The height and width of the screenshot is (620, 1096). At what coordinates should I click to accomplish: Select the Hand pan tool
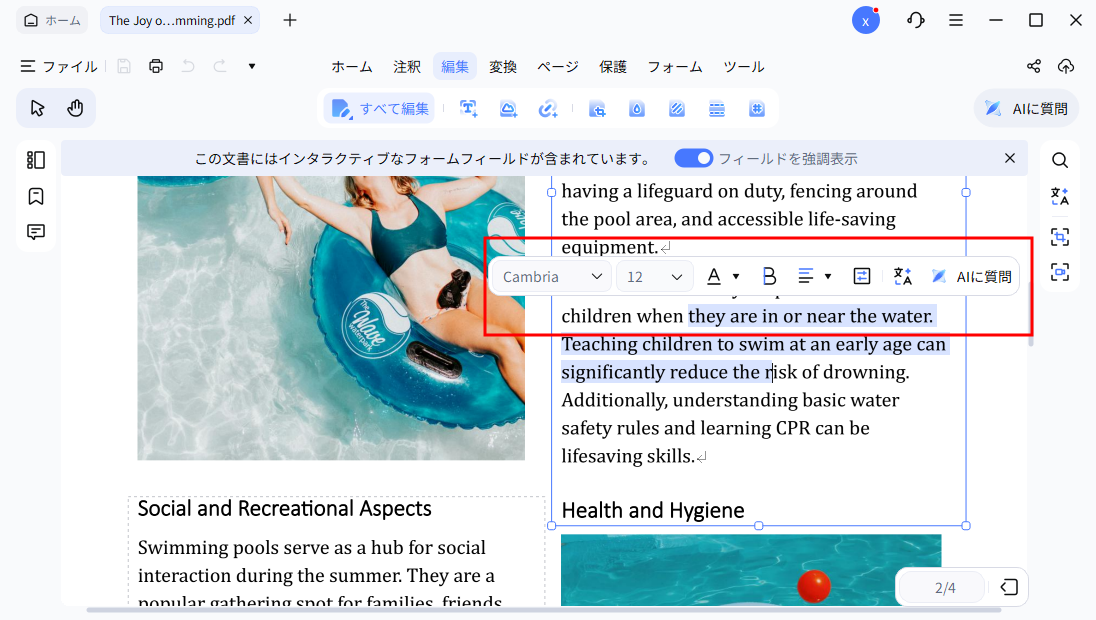[75, 108]
